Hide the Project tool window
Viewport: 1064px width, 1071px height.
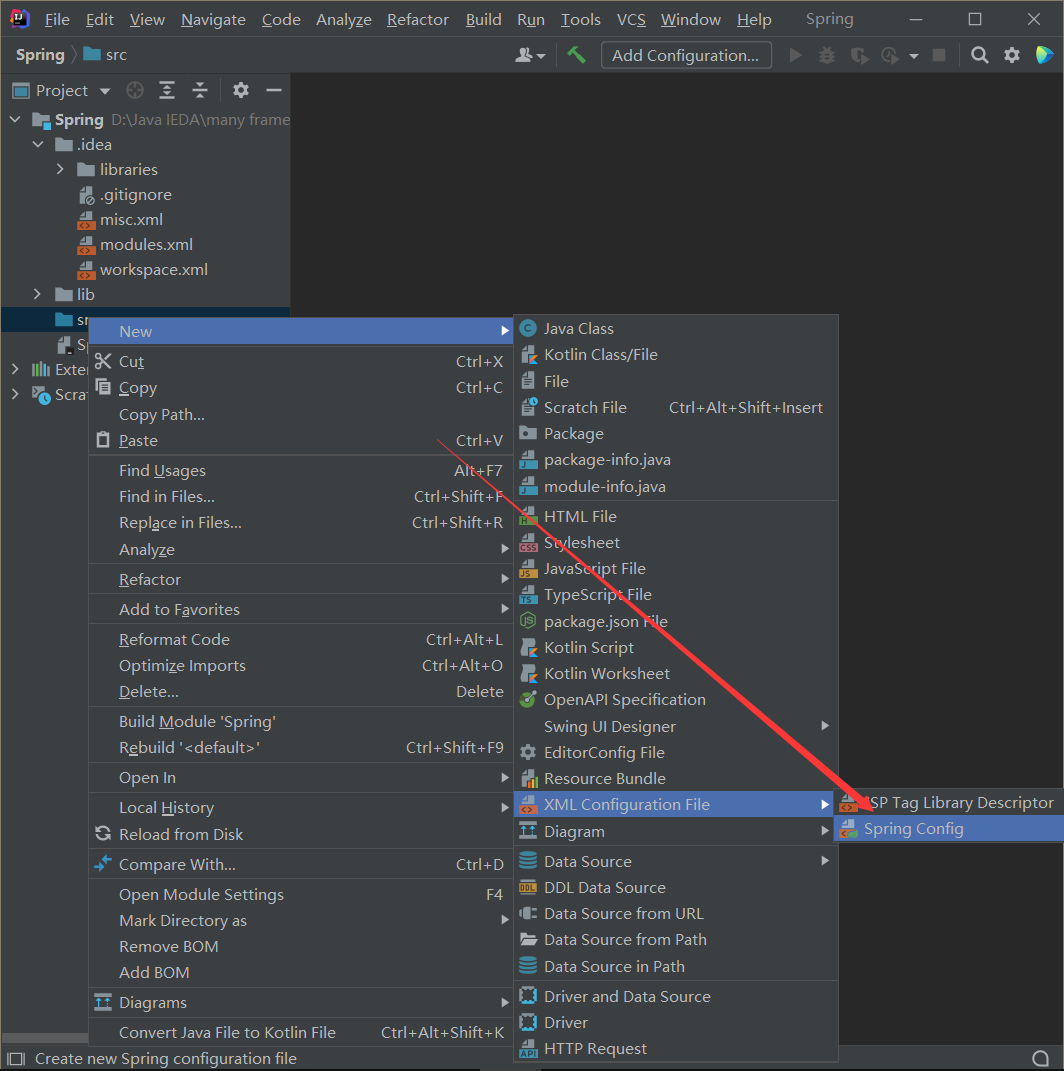pyautogui.click(x=274, y=90)
